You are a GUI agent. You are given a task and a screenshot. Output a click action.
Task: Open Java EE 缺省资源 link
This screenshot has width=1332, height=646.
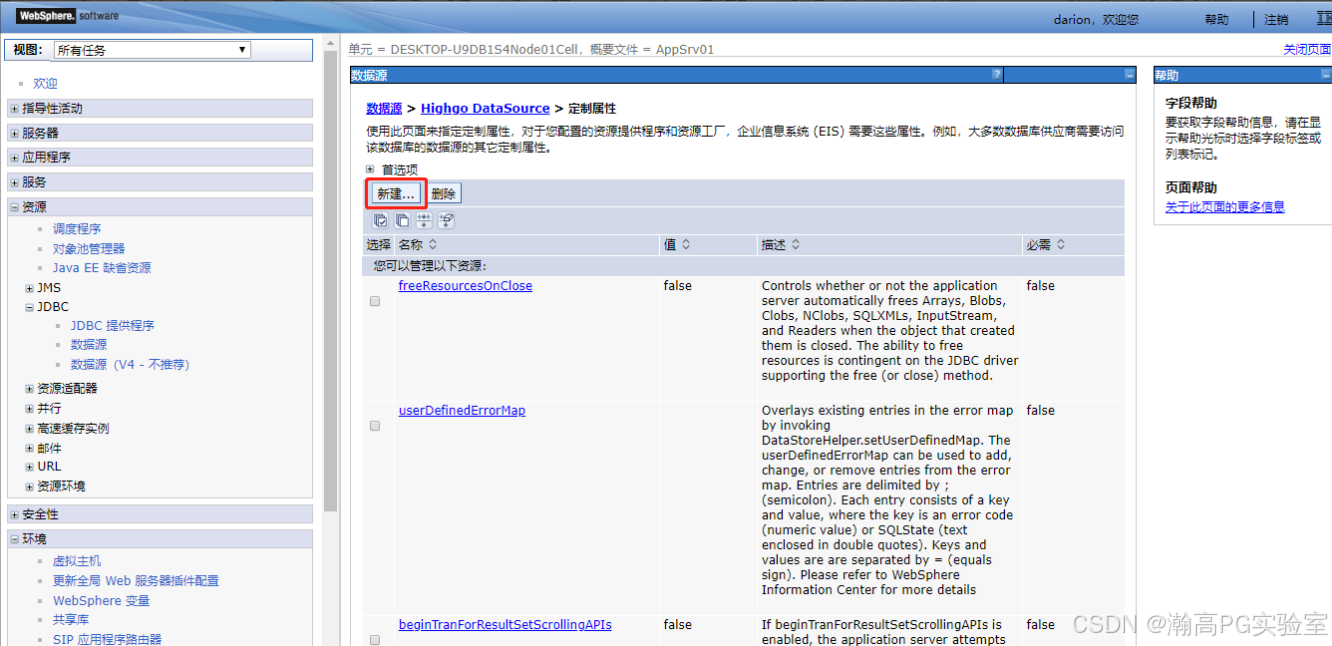102,268
